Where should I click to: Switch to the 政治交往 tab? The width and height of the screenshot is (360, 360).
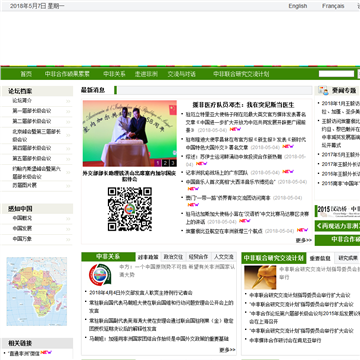[x=173, y=257]
